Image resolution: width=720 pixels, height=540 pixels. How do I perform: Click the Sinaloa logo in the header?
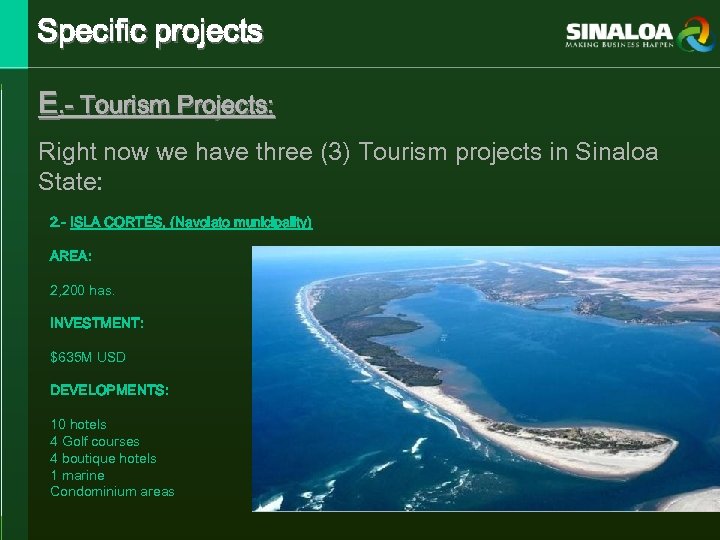point(640,34)
